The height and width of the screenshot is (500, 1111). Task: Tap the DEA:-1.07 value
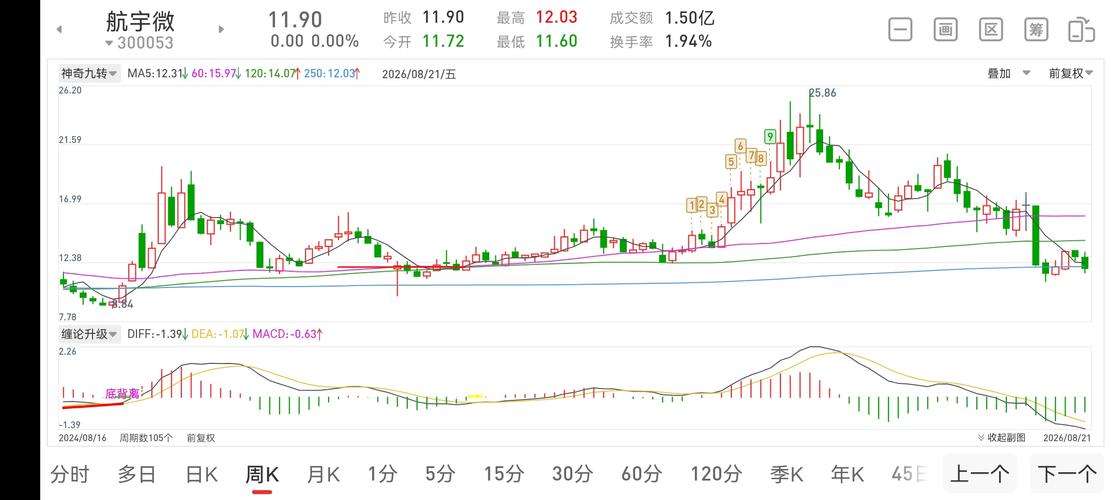coord(219,334)
